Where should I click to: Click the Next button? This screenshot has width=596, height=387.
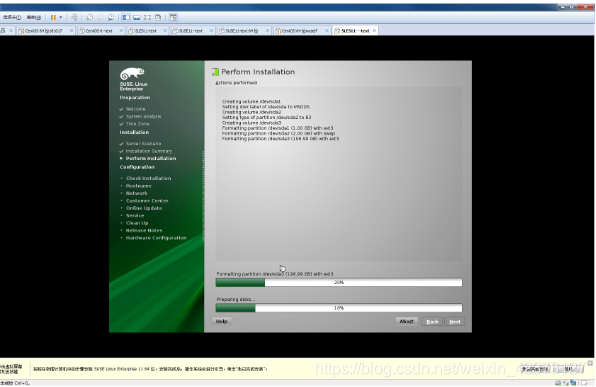pos(455,322)
